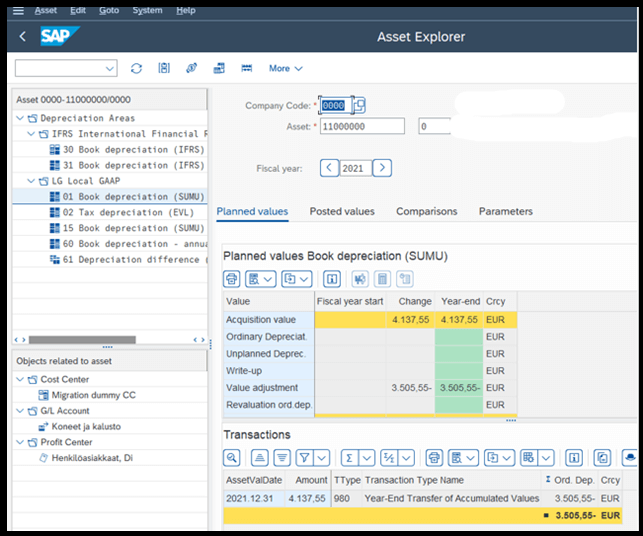The image size is (643, 536).
Task: Select area 61 Depreciation difference
Action: 128,260
